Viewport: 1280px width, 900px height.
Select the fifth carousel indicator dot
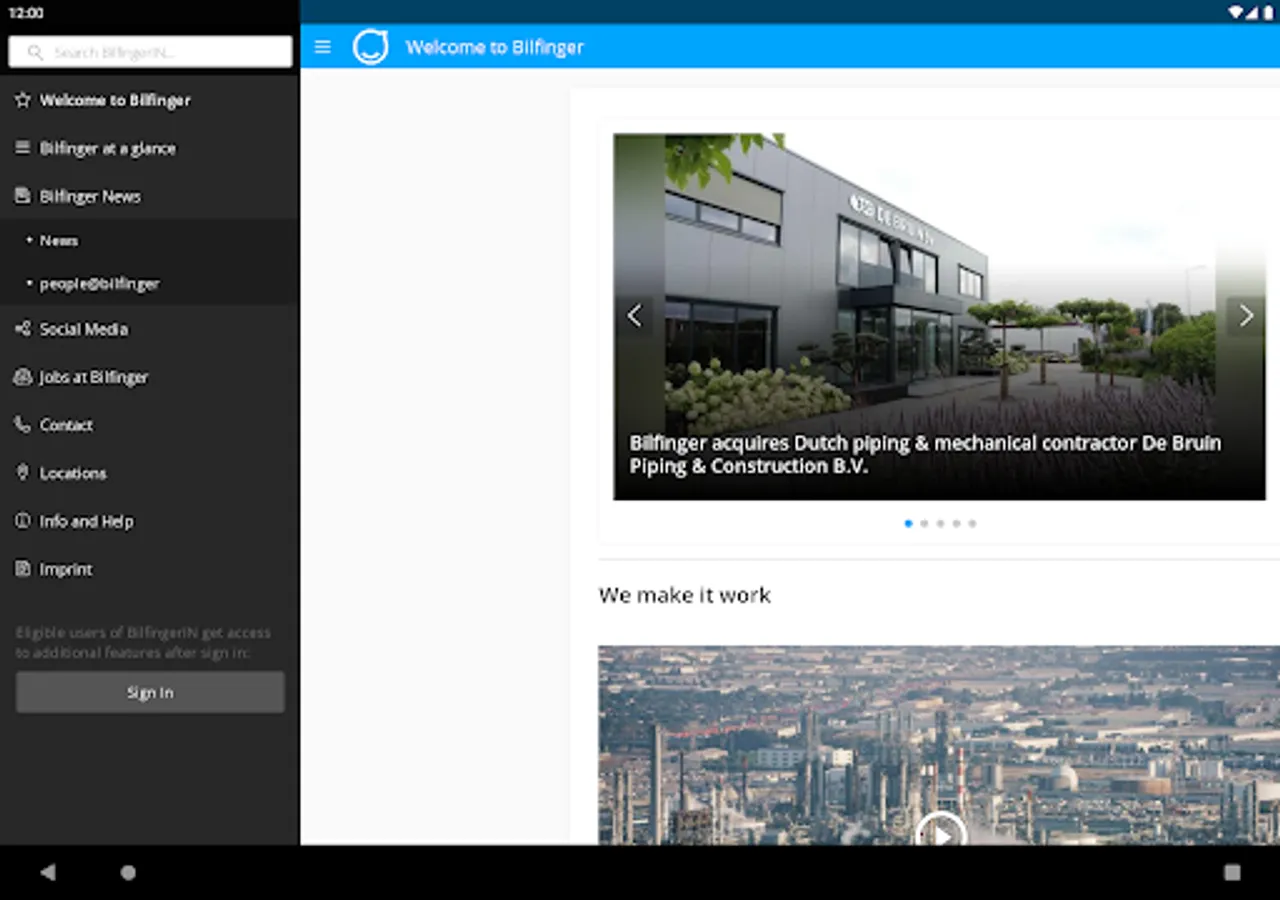coord(972,523)
